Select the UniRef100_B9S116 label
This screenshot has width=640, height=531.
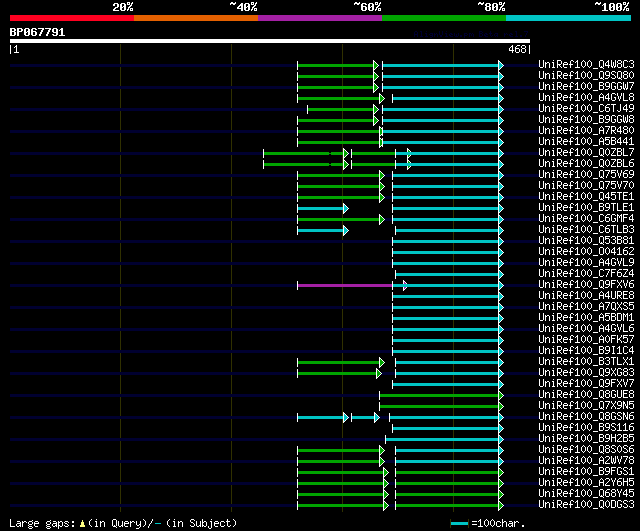coord(586,428)
